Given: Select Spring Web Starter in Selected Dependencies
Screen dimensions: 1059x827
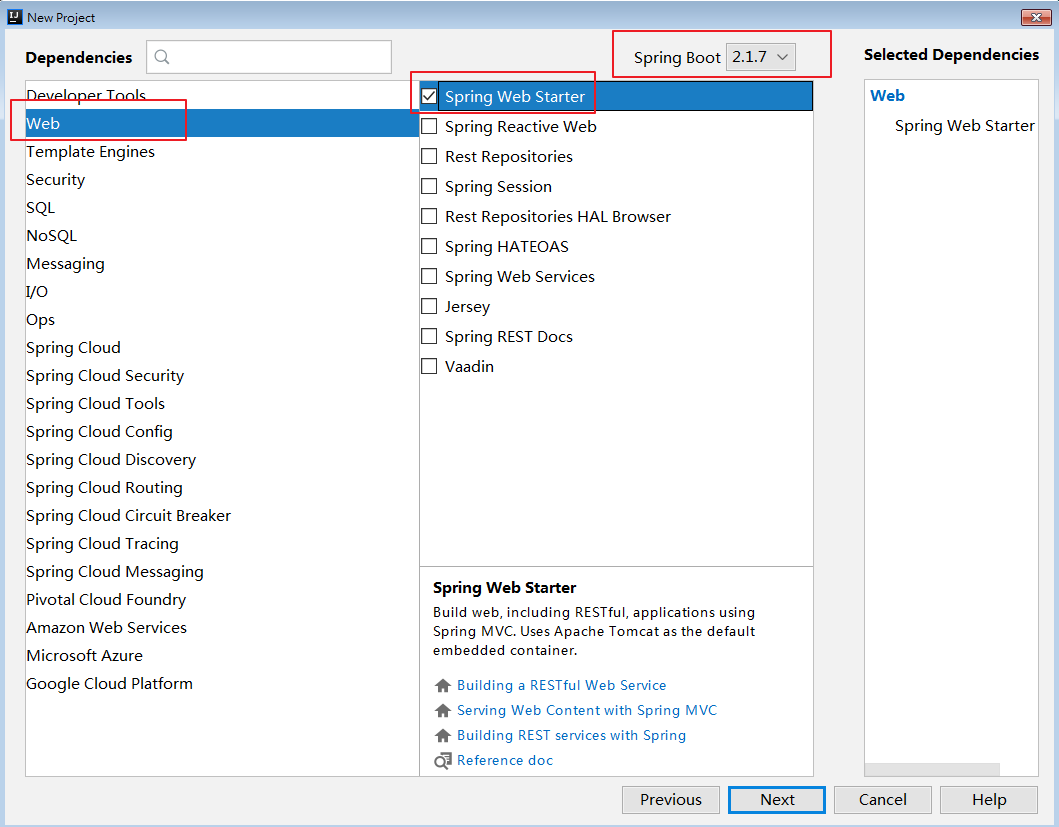Looking at the screenshot, I should click(x=964, y=126).
